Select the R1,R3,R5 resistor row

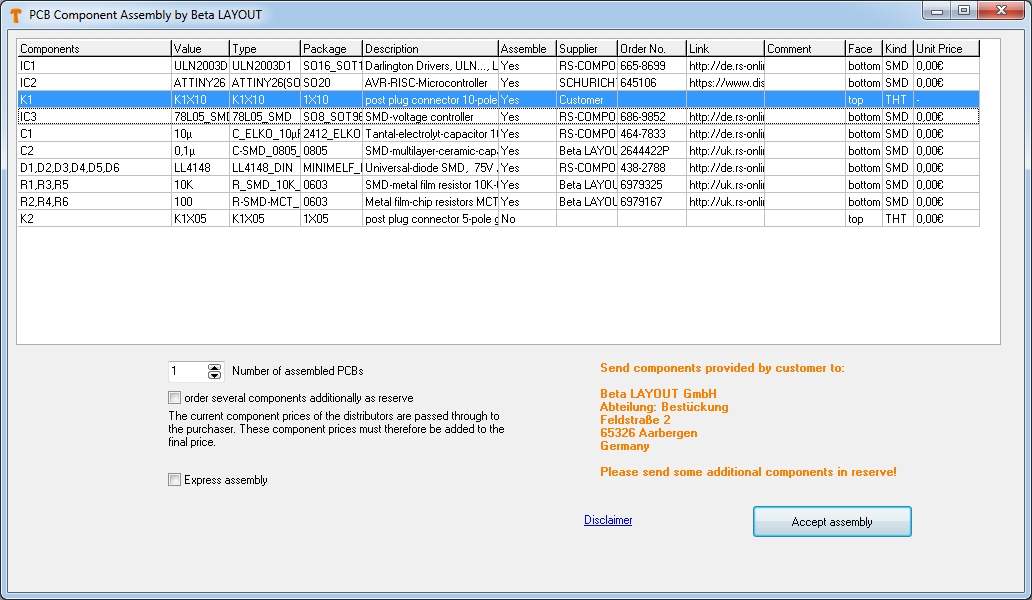(94, 185)
